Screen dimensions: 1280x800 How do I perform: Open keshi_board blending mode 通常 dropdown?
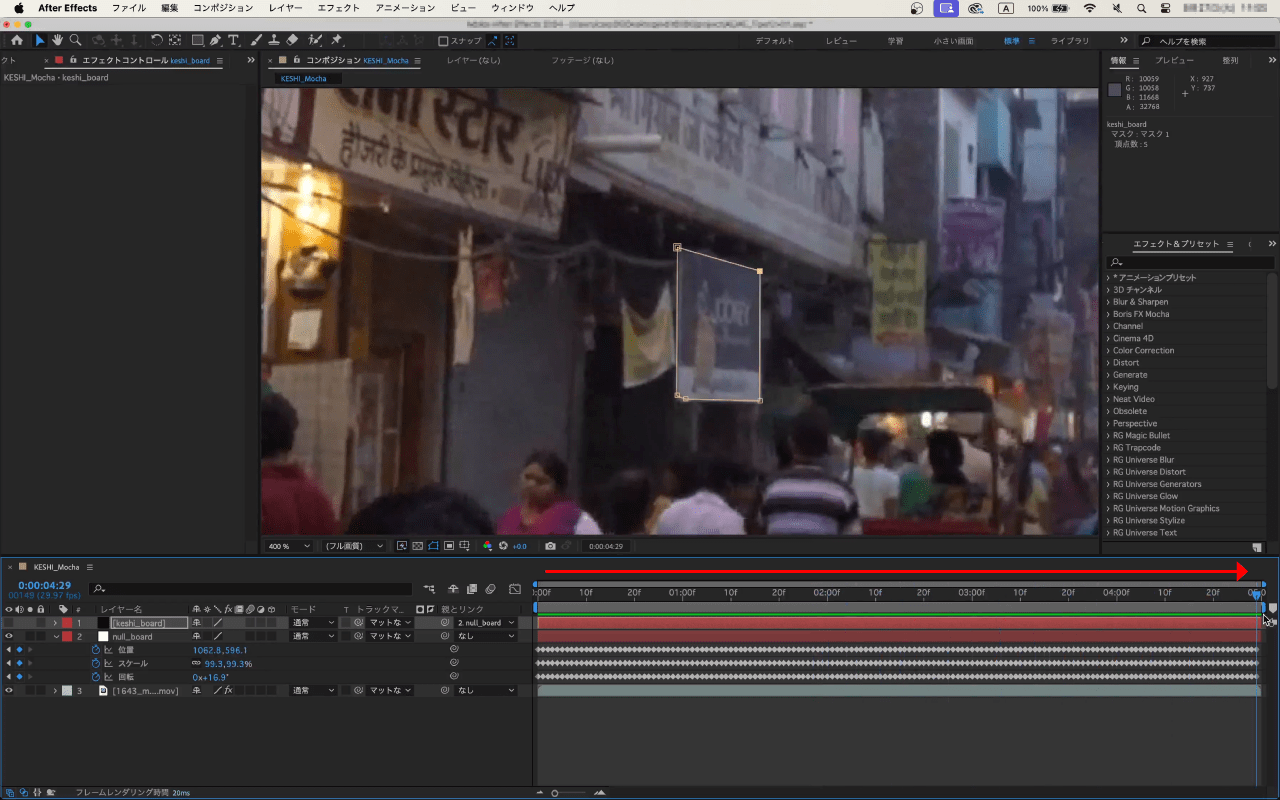click(313, 623)
